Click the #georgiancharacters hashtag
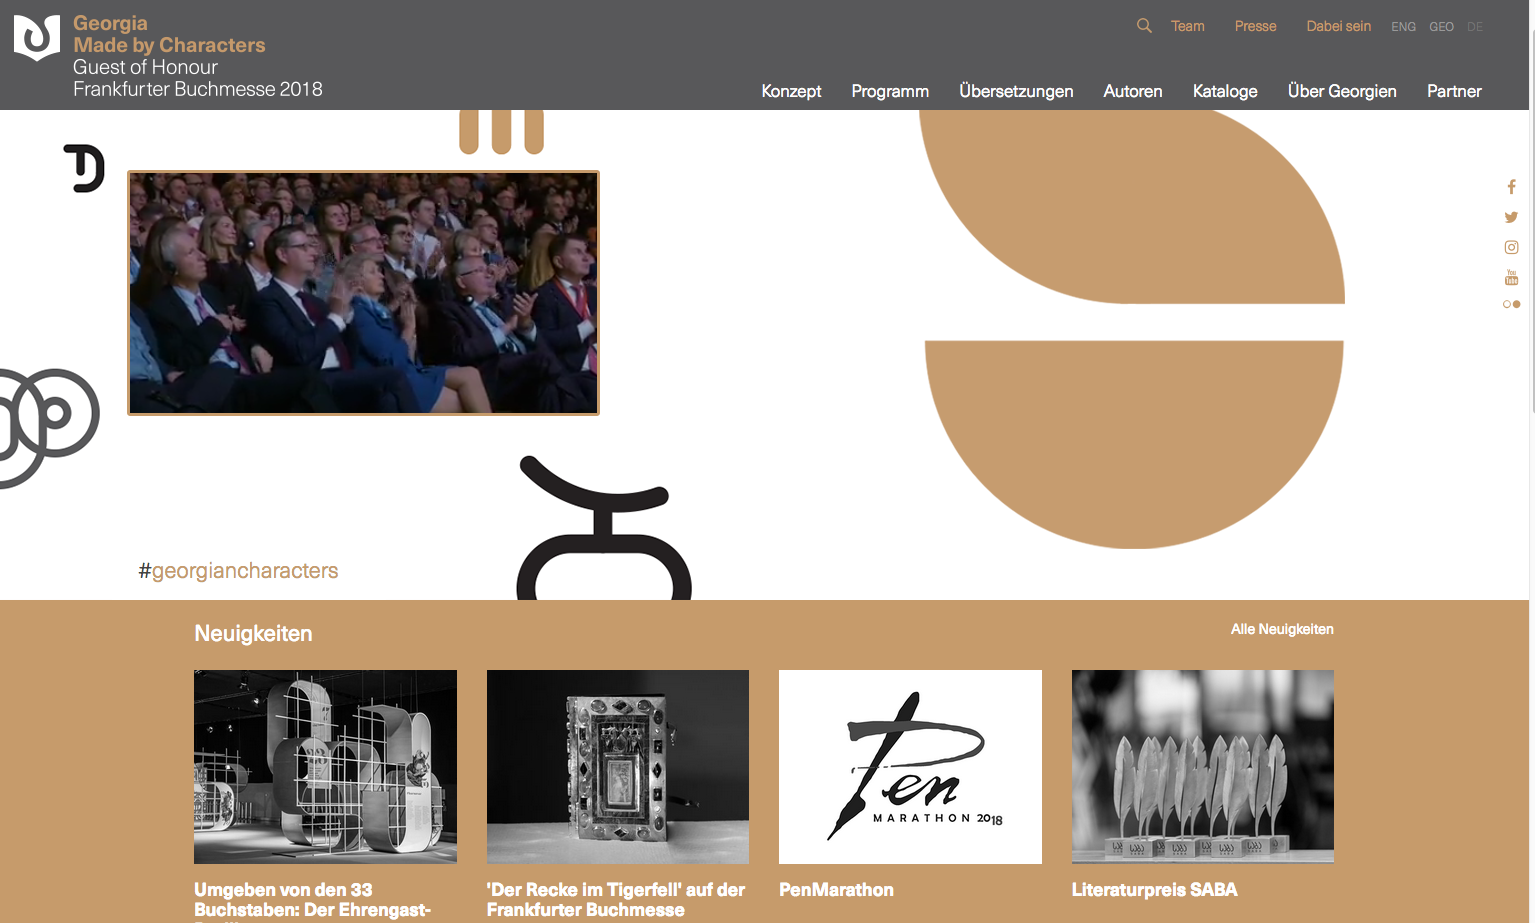The image size is (1535, 923). pos(238,571)
